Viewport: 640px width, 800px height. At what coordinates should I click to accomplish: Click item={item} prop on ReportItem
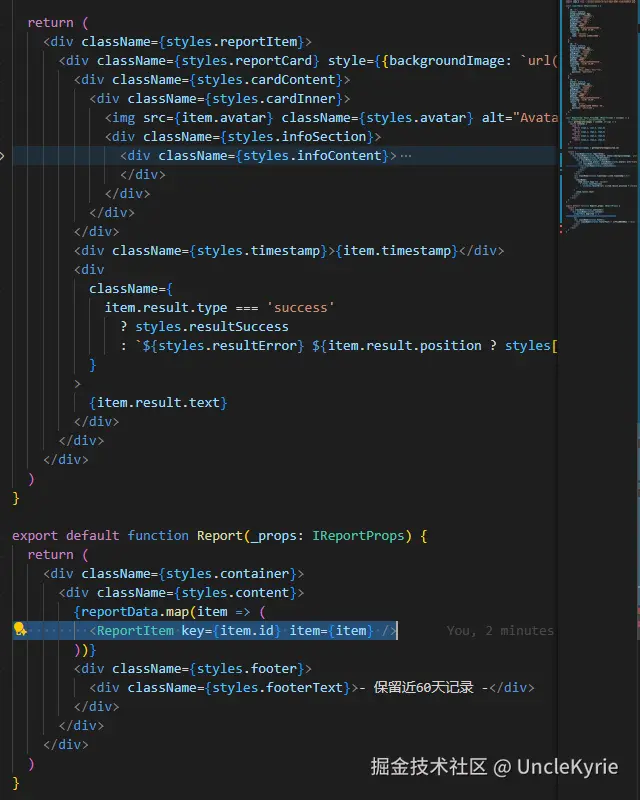331,631
